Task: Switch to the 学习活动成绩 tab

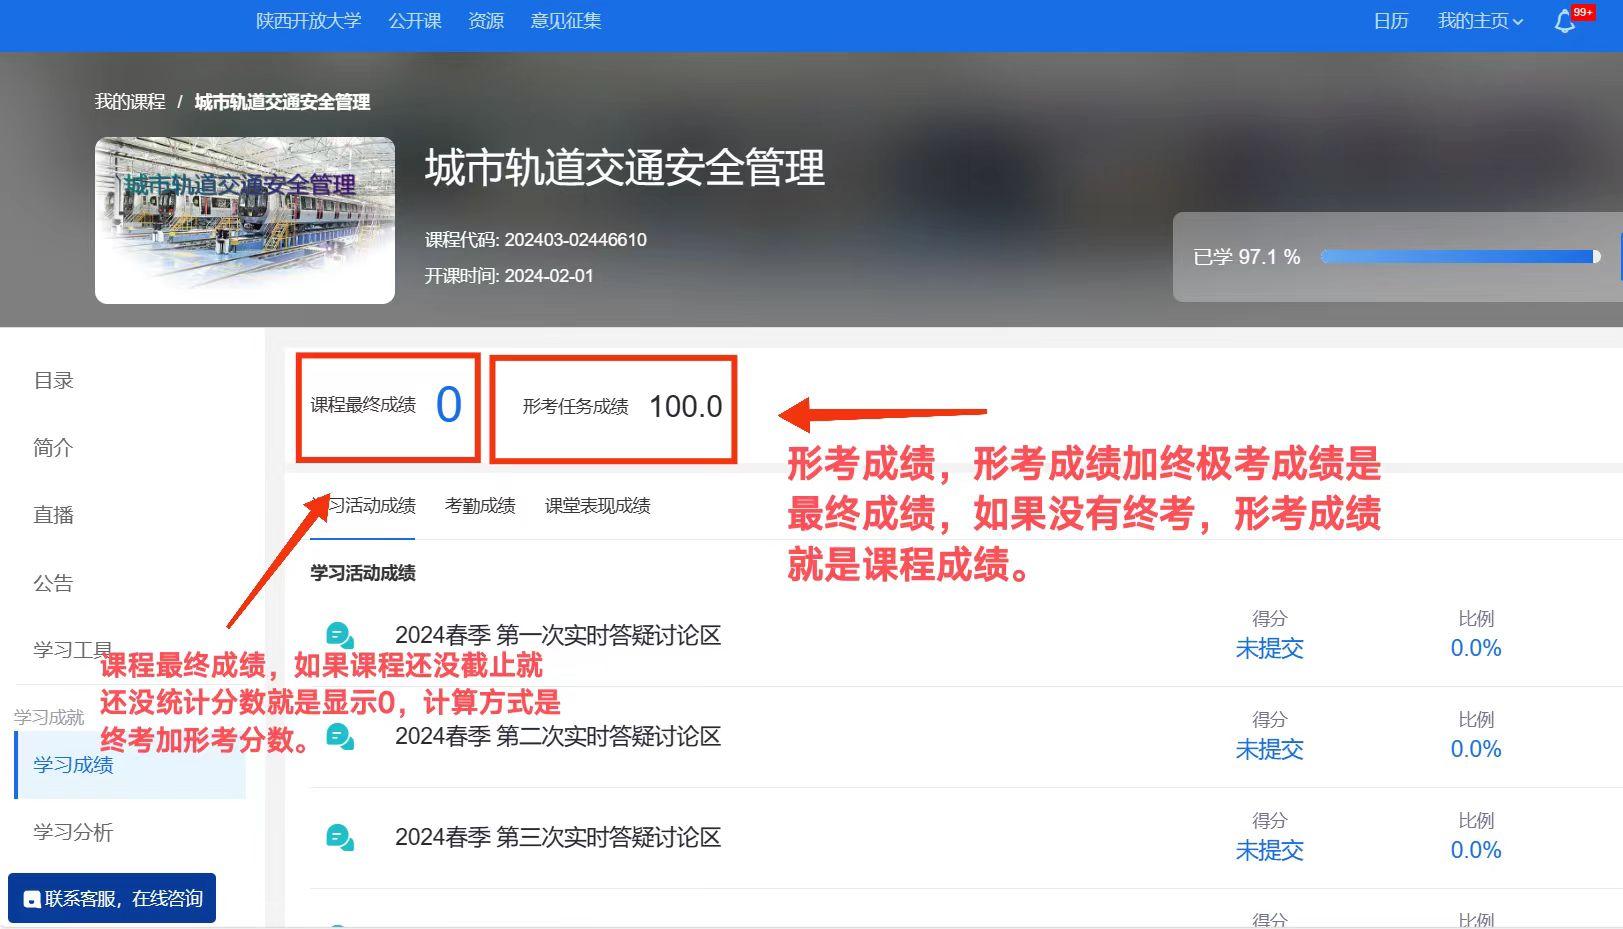Action: coord(363,506)
